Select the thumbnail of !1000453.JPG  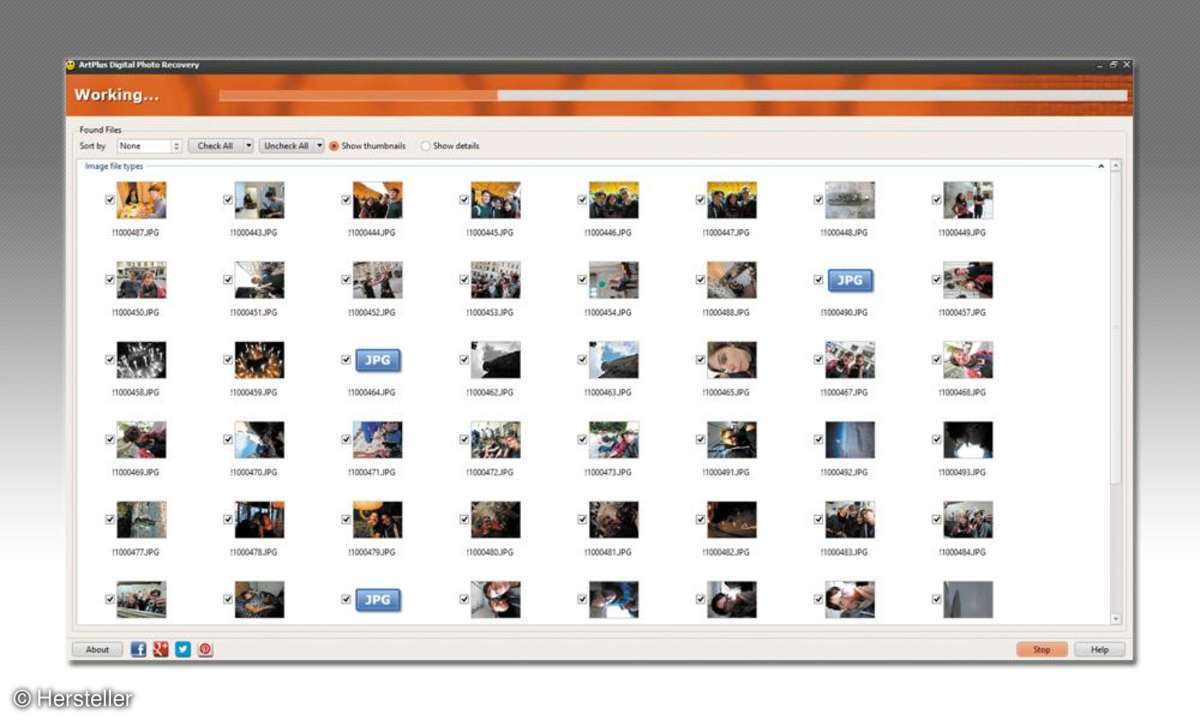pyautogui.click(x=496, y=280)
